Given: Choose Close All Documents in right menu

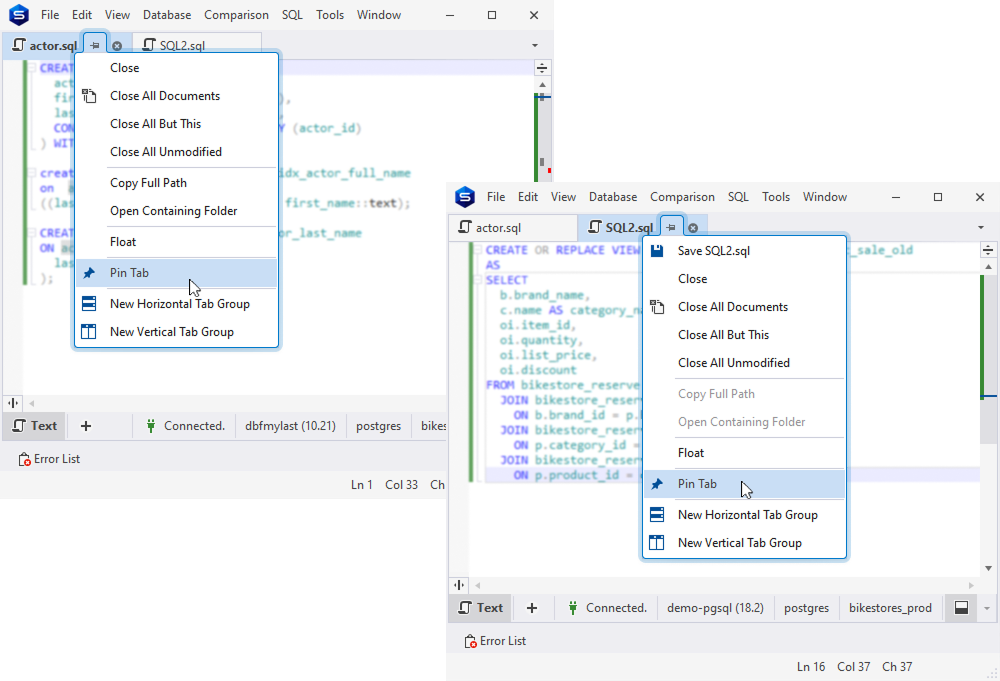Looking at the screenshot, I should click(x=744, y=307).
